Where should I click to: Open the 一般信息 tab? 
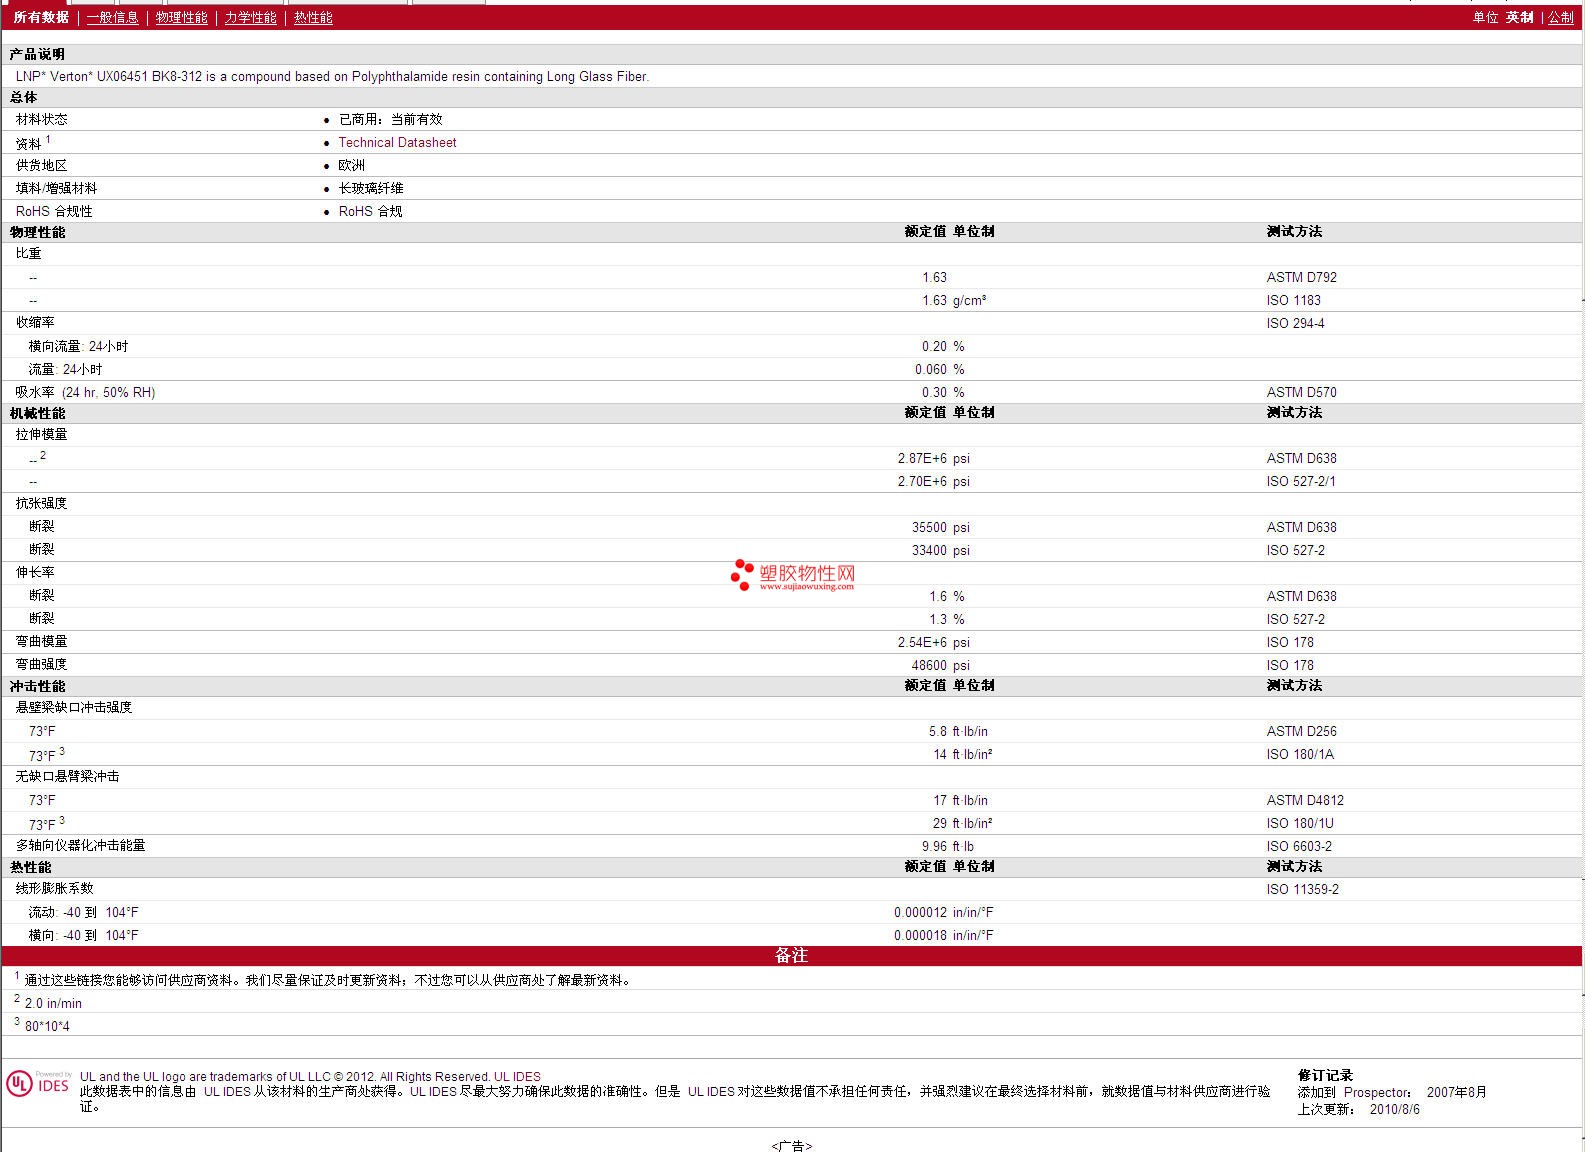click(113, 17)
